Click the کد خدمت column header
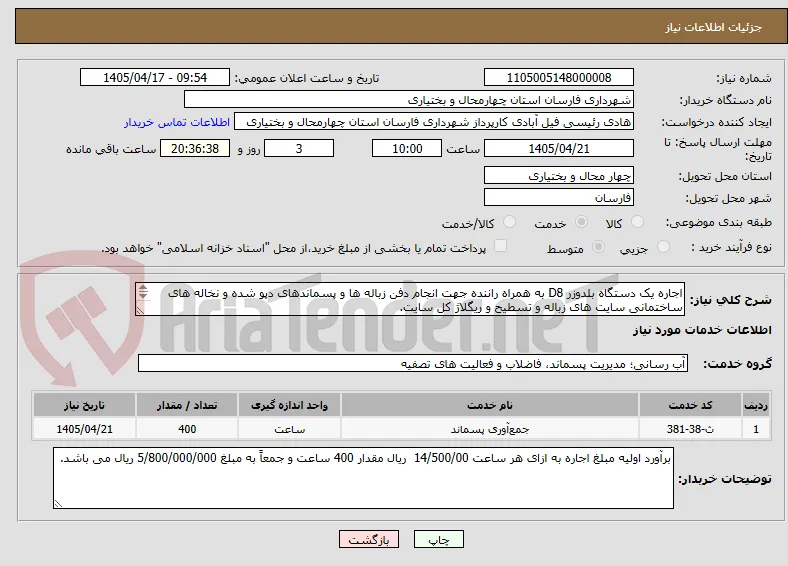Viewport: 788px width, 566px height. coord(691,405)
